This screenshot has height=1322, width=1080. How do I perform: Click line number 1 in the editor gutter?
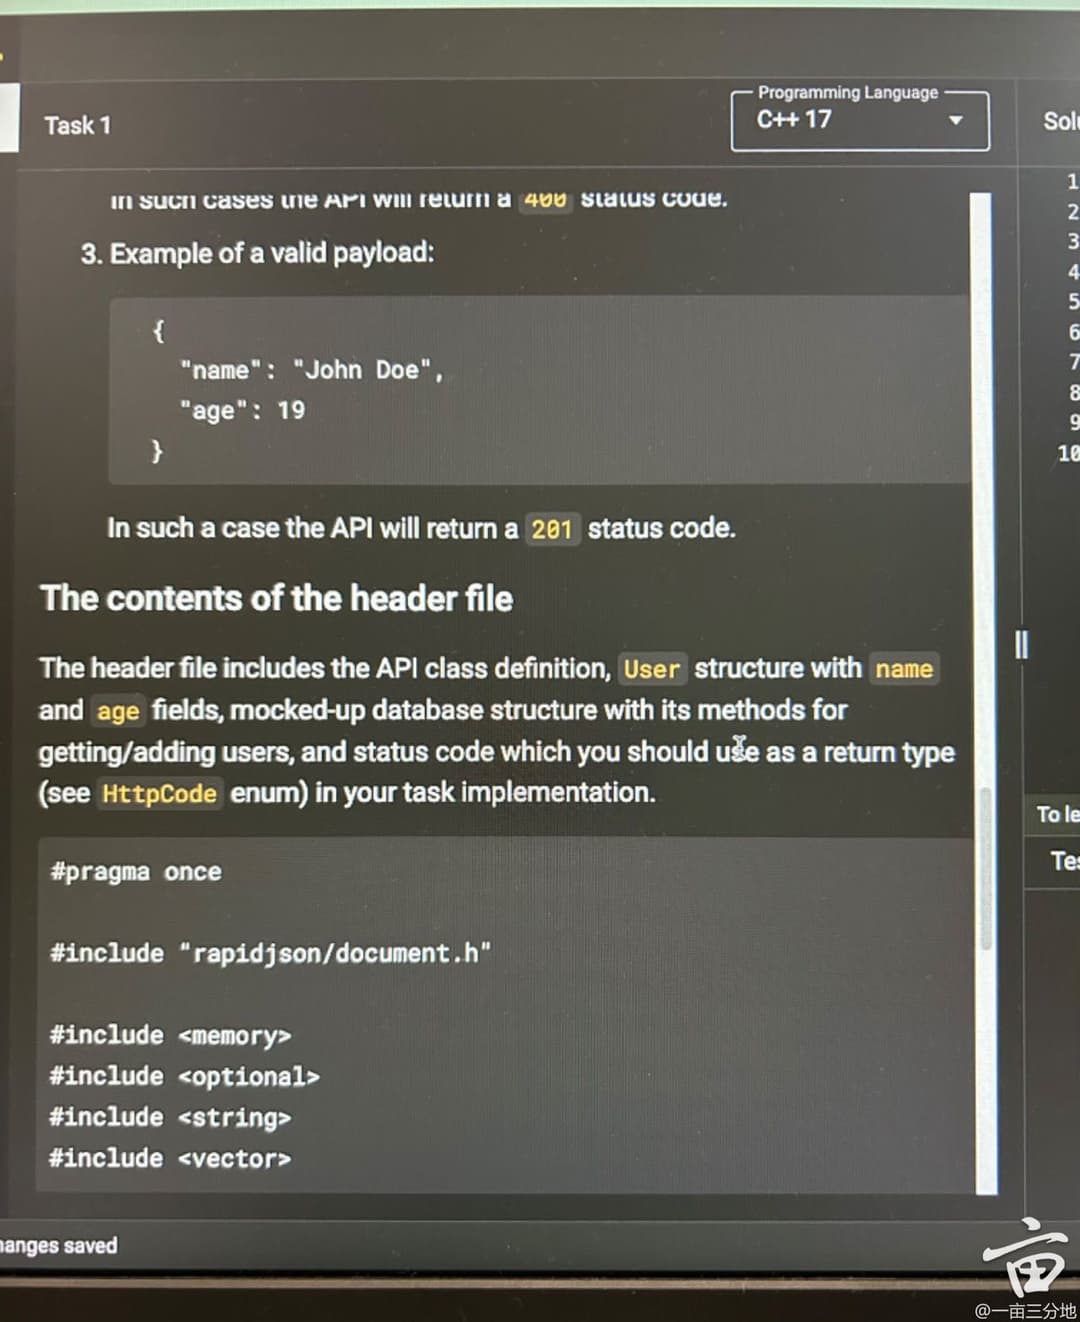tap(1071, 182)
